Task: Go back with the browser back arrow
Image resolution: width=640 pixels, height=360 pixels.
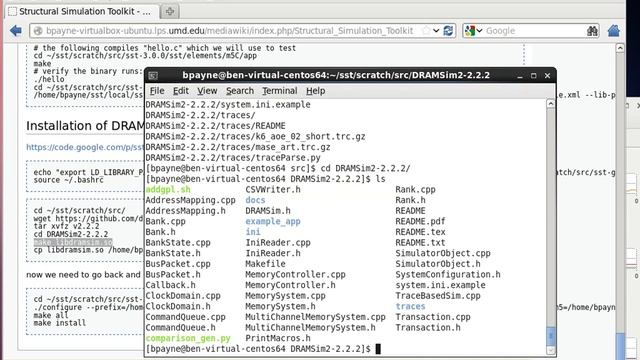Action: (x=16, y=31)
